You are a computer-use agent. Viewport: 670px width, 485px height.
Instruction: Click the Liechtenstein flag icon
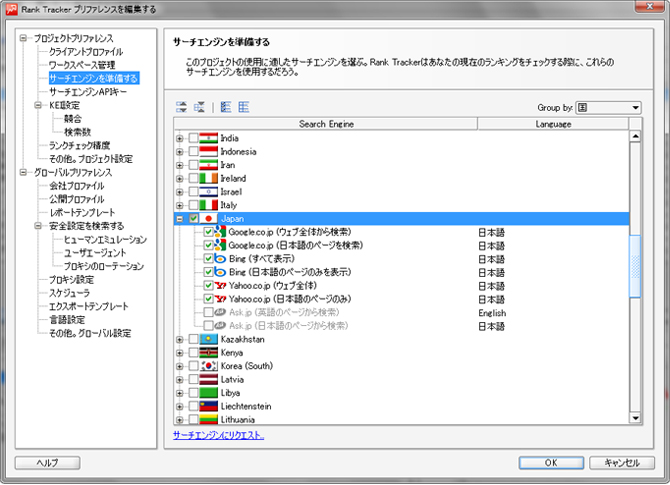[209, 406]
